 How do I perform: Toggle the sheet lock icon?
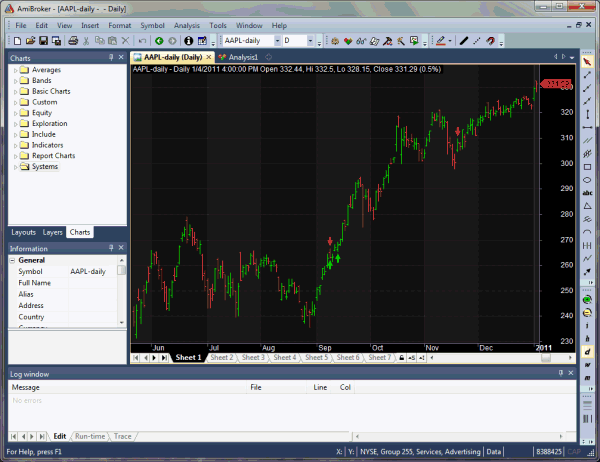401,358
